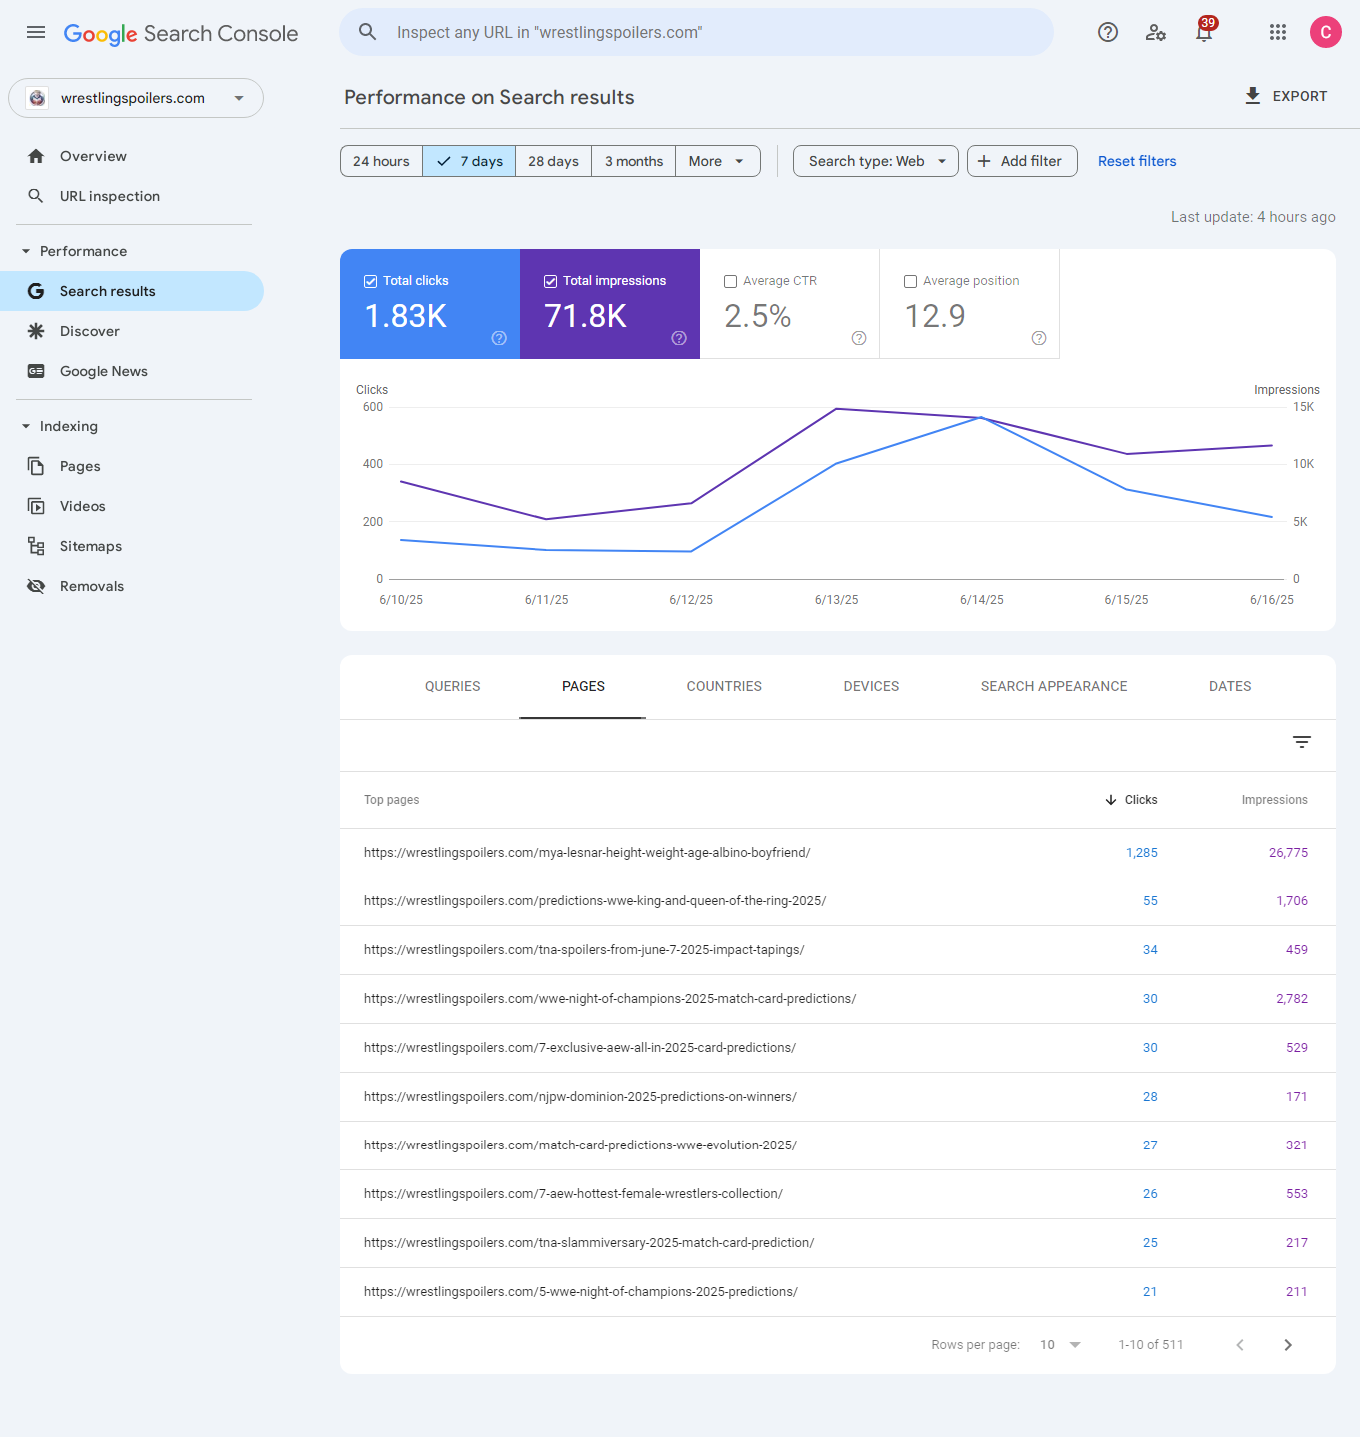Click the Reset filters link

[1137, 161]
